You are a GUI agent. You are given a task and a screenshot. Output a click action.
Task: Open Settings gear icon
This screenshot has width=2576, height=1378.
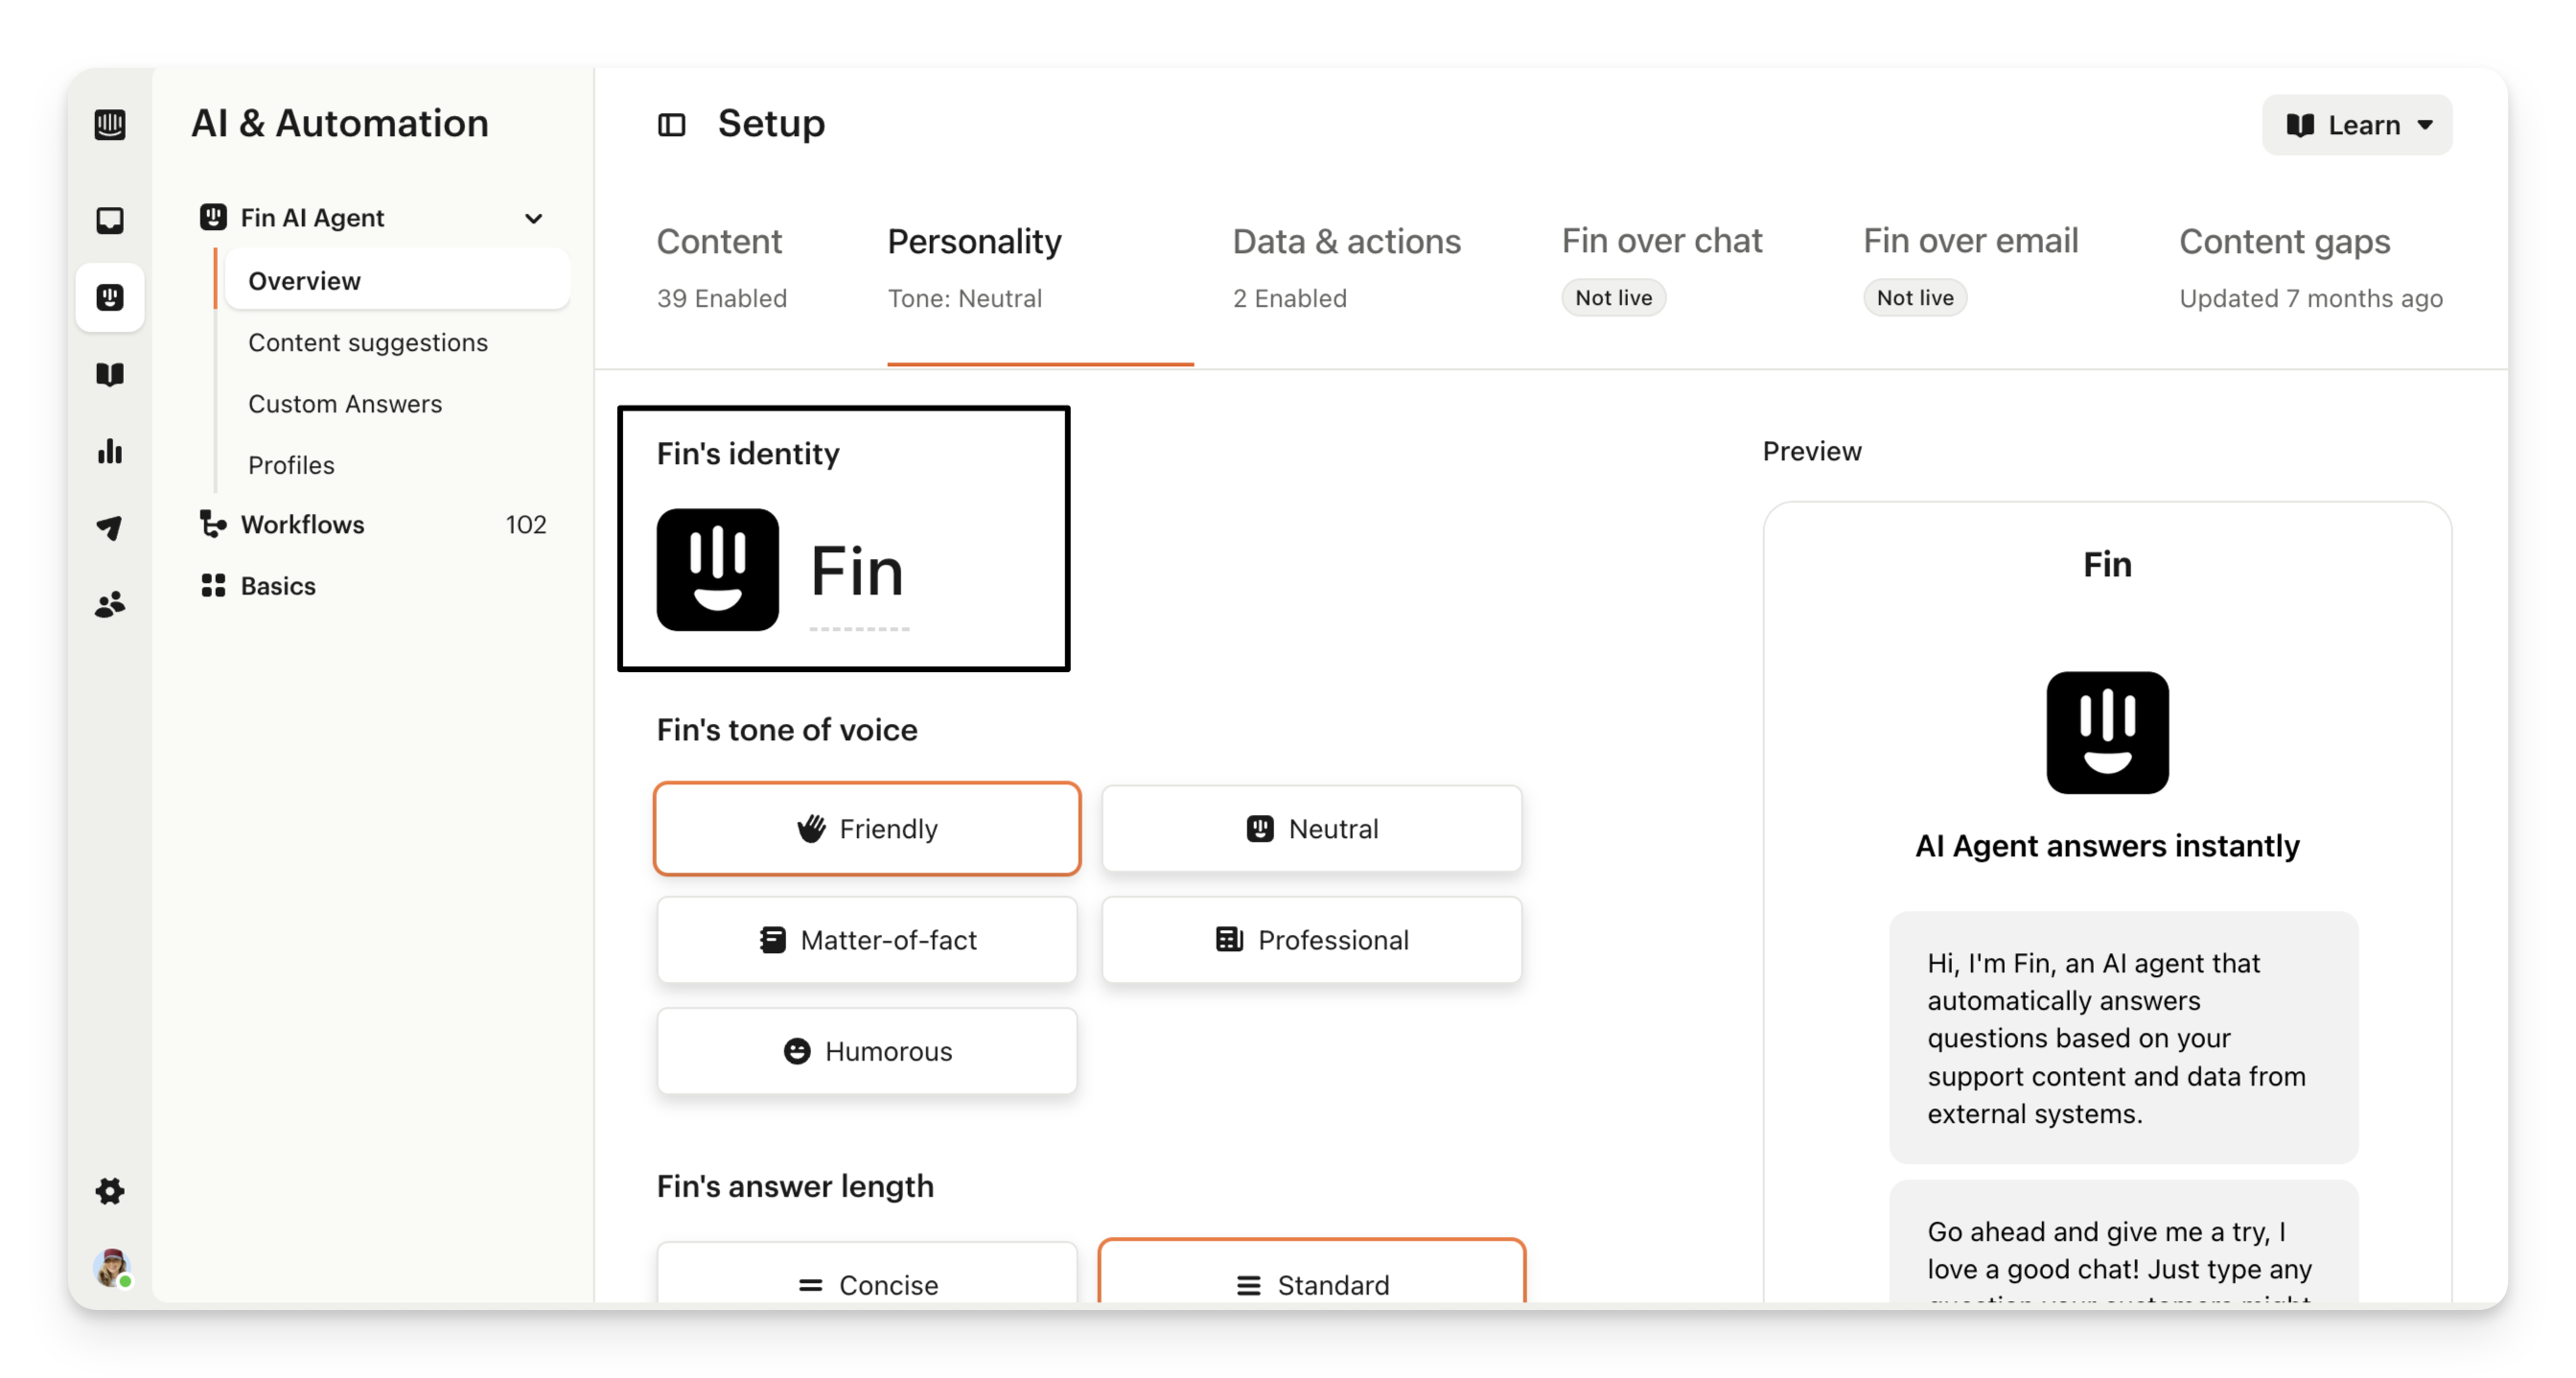pos(110,1190)
